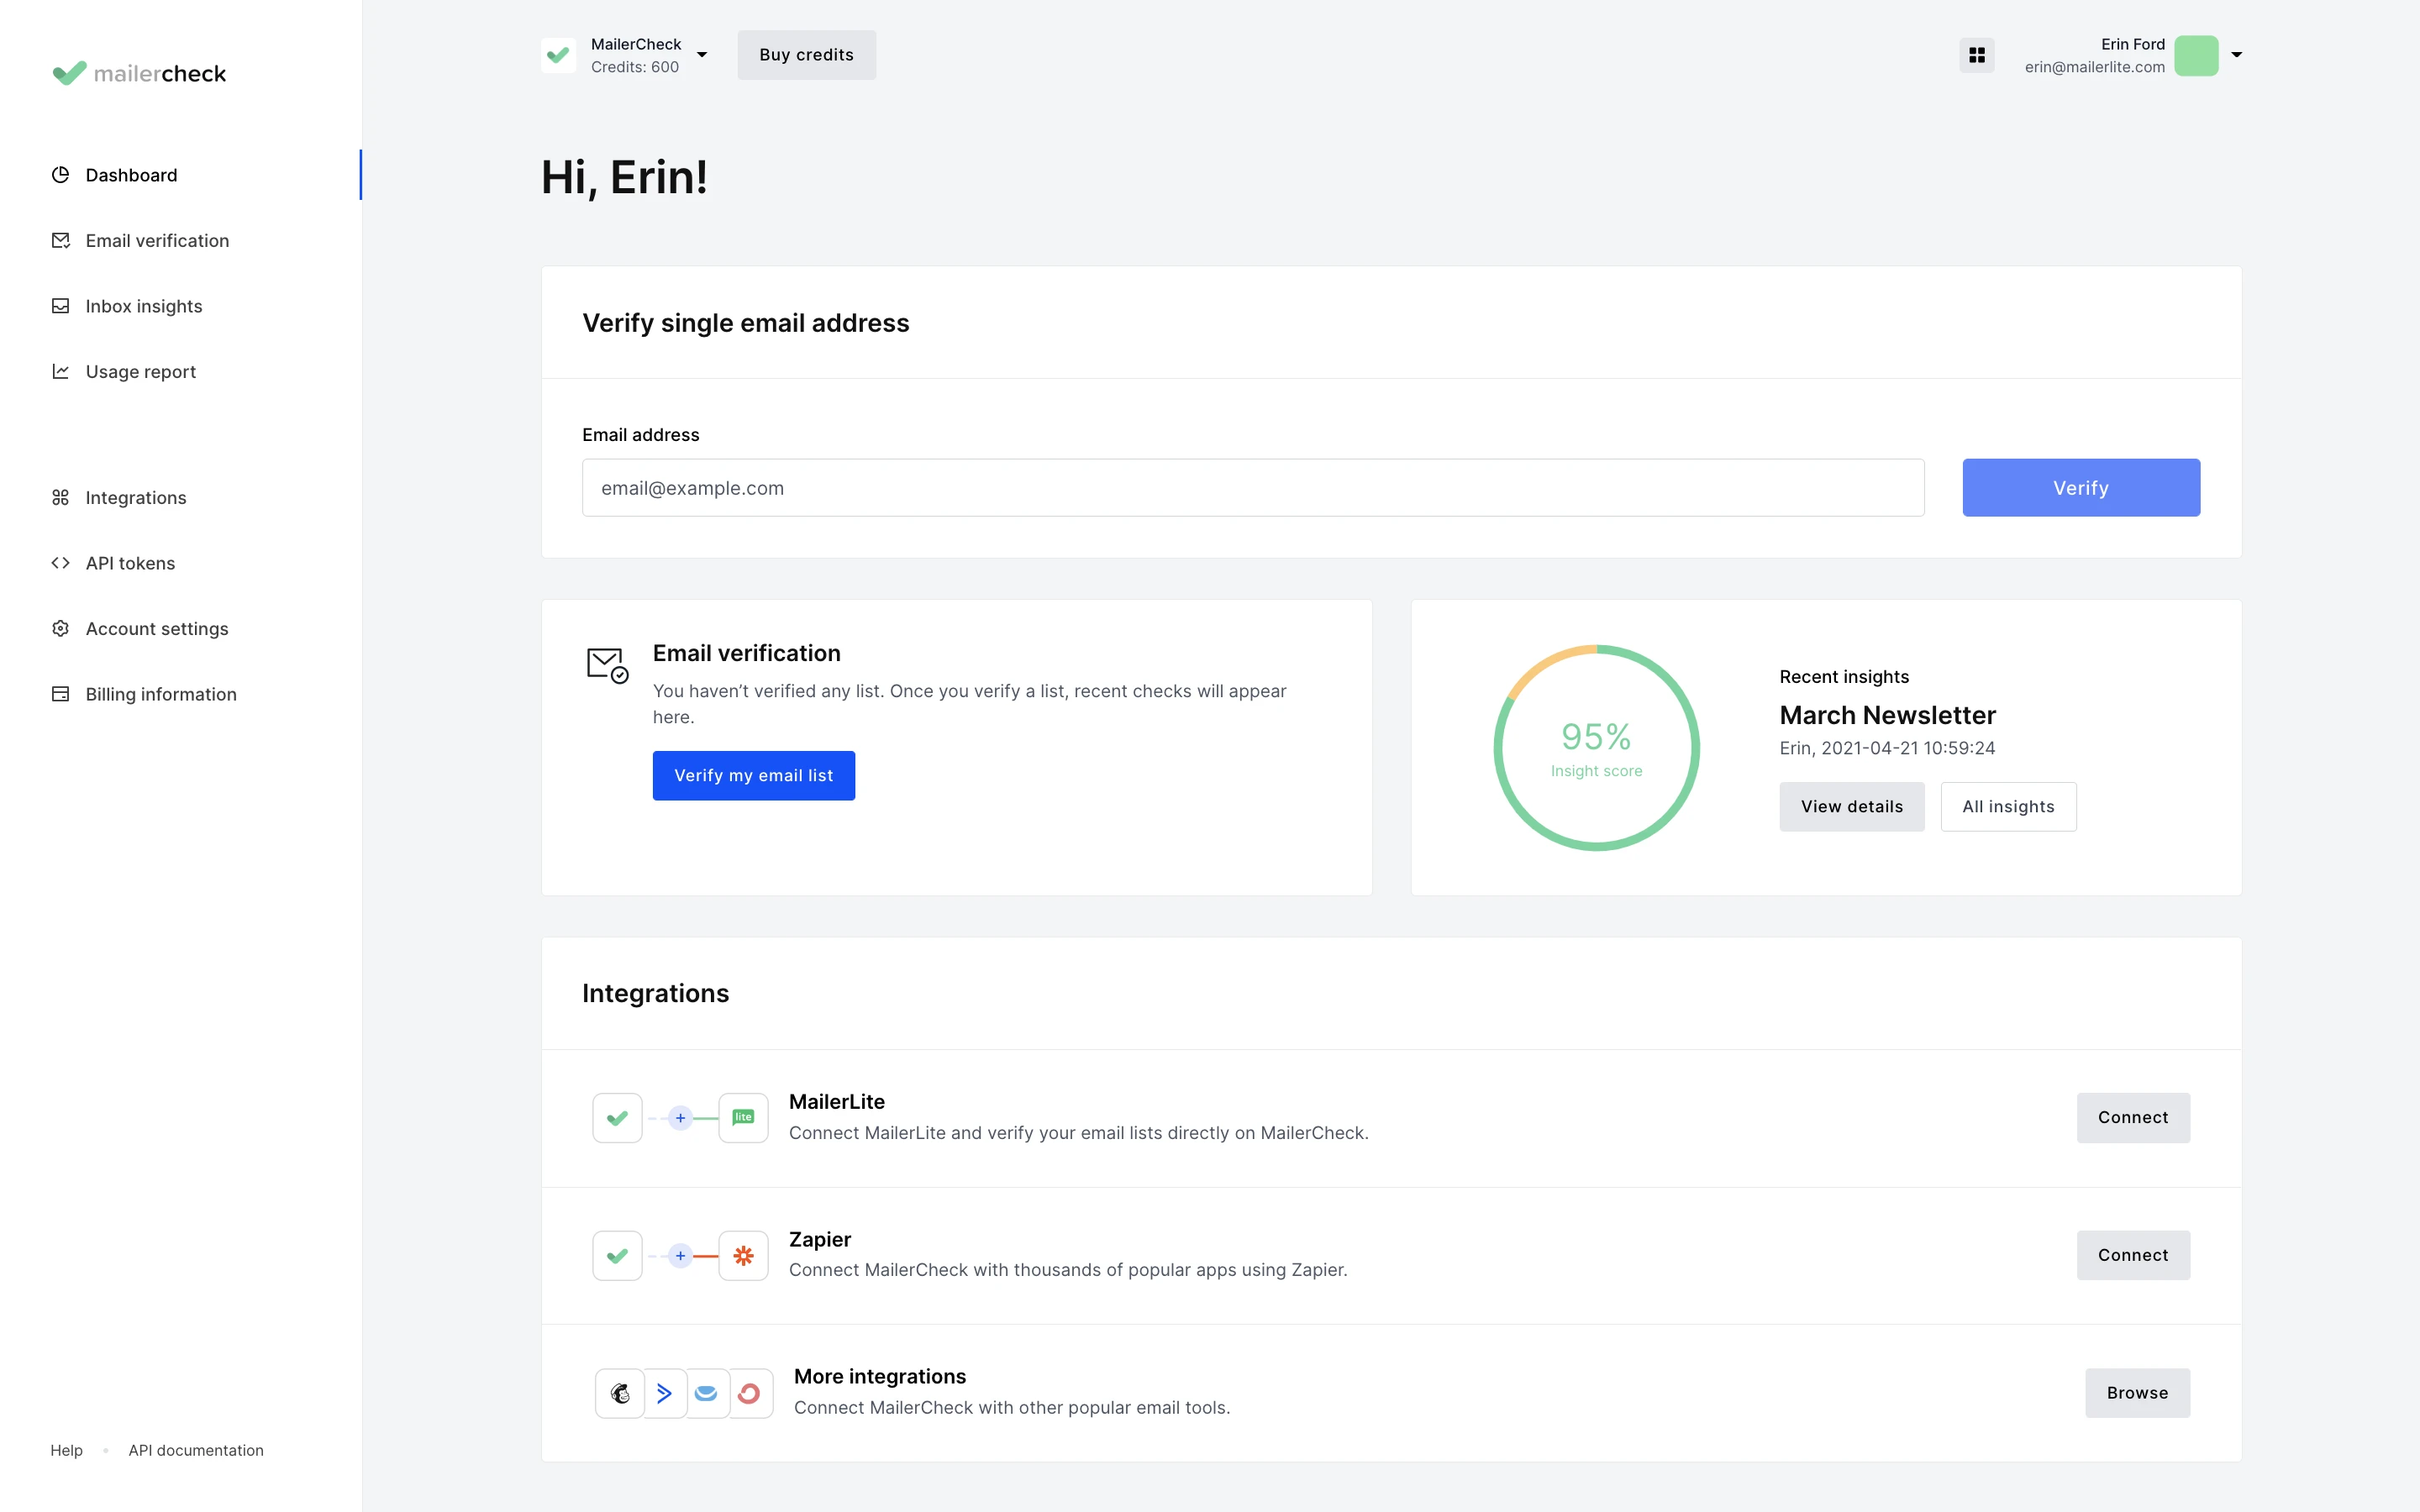Screen dimensions: 2420x1512
Task: Click the Billing information card icon
Action: (x=60, y=694)
